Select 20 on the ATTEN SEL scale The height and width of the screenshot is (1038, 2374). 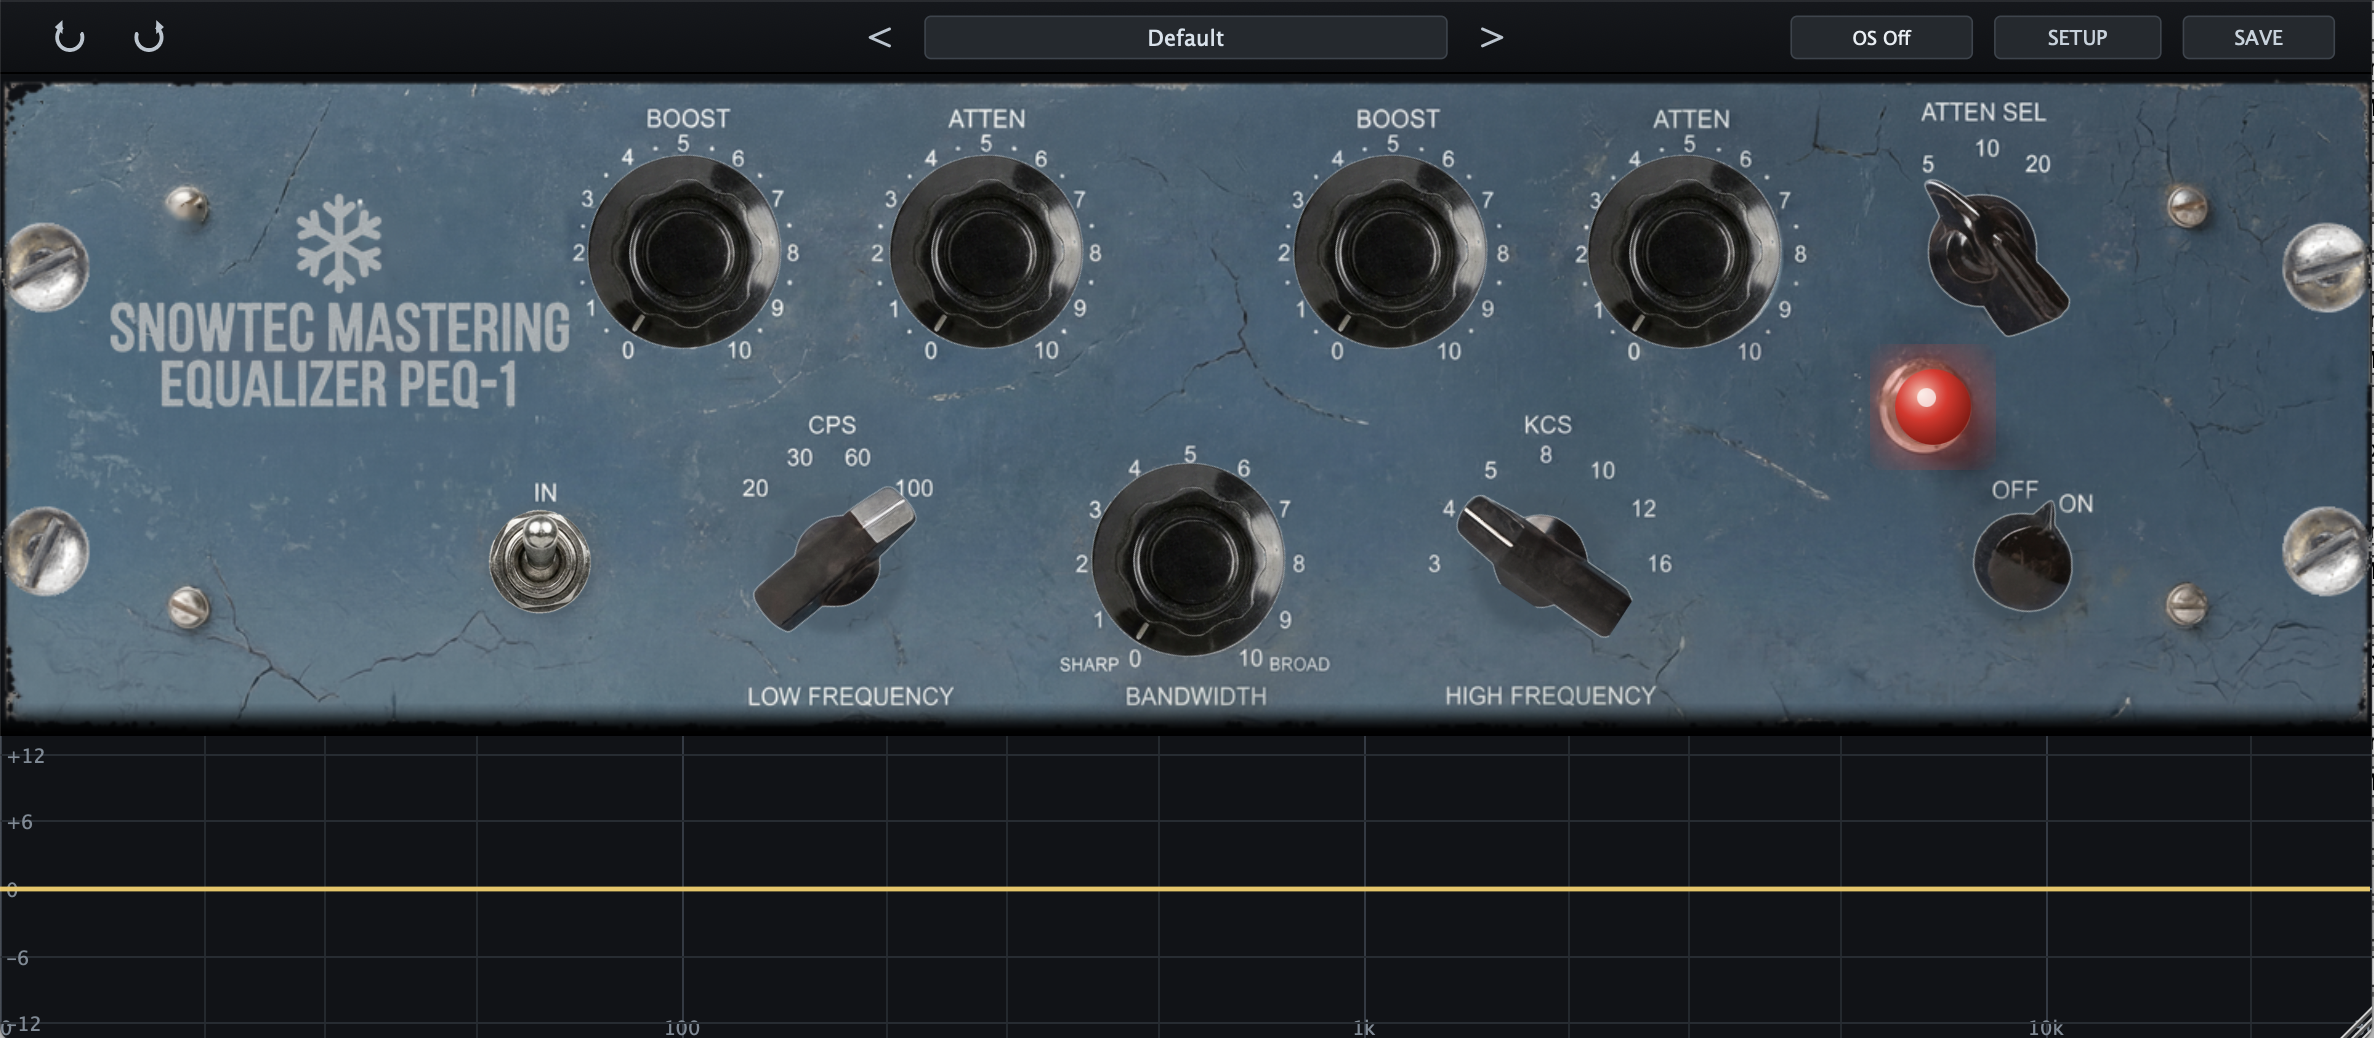point(2037,164)
